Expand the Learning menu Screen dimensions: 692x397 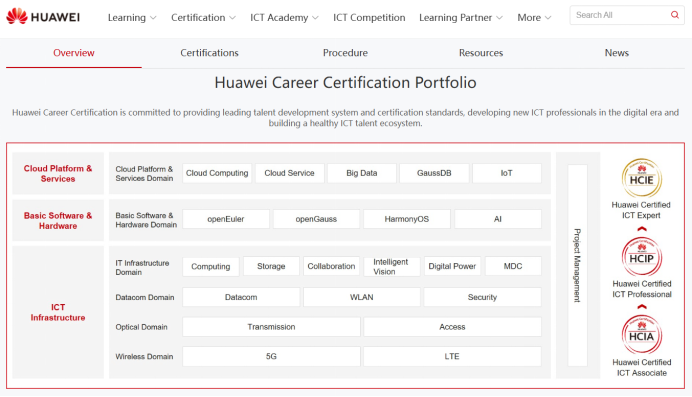pyautogui.click(x=132, y=18)
